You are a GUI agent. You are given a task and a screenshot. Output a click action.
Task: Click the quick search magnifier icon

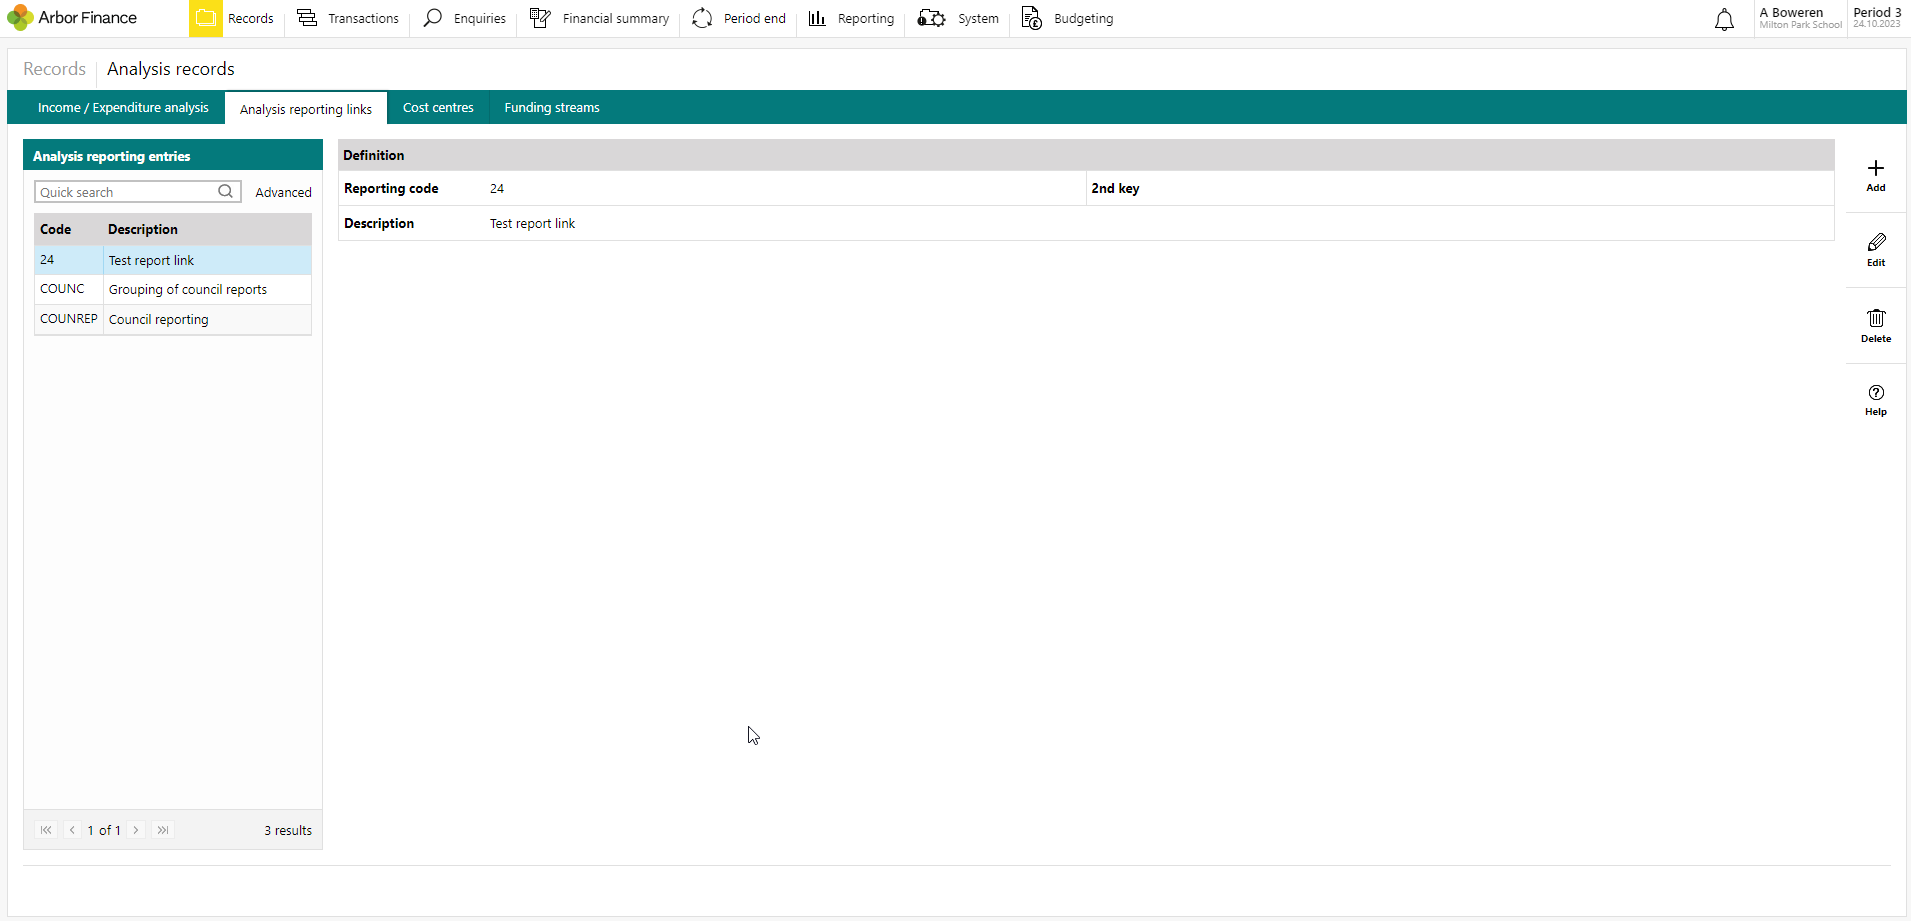[x=226, y=192]
